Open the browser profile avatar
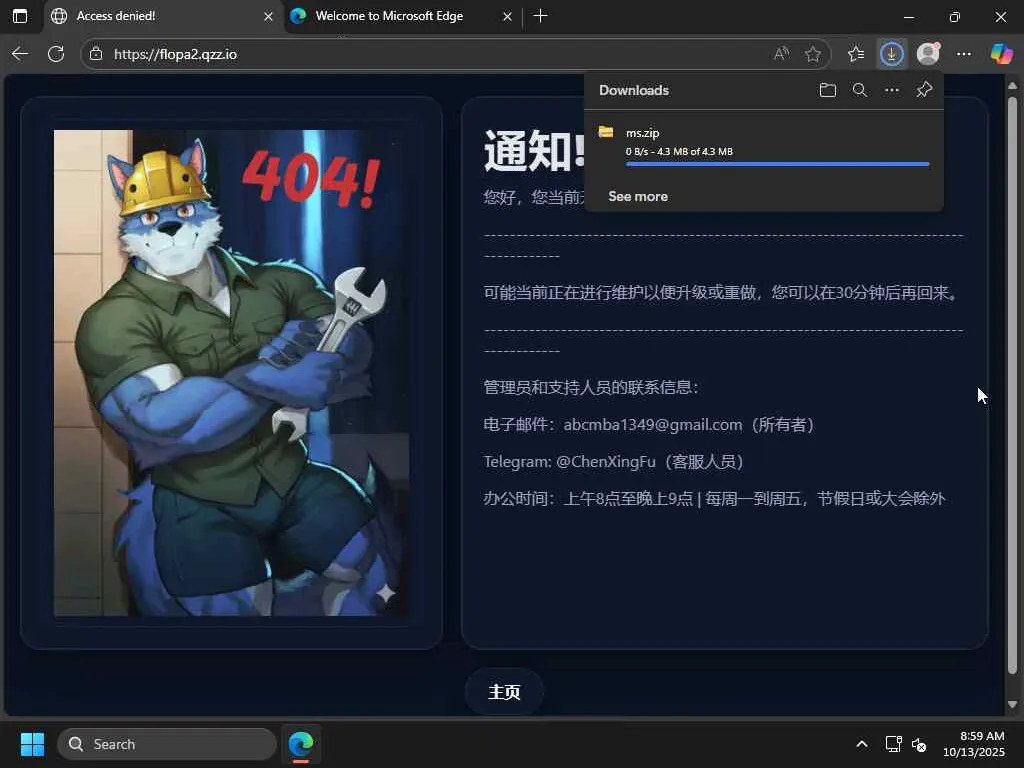Image resolution: width=1024 pixels, height=768 pixels. point(928,54)
